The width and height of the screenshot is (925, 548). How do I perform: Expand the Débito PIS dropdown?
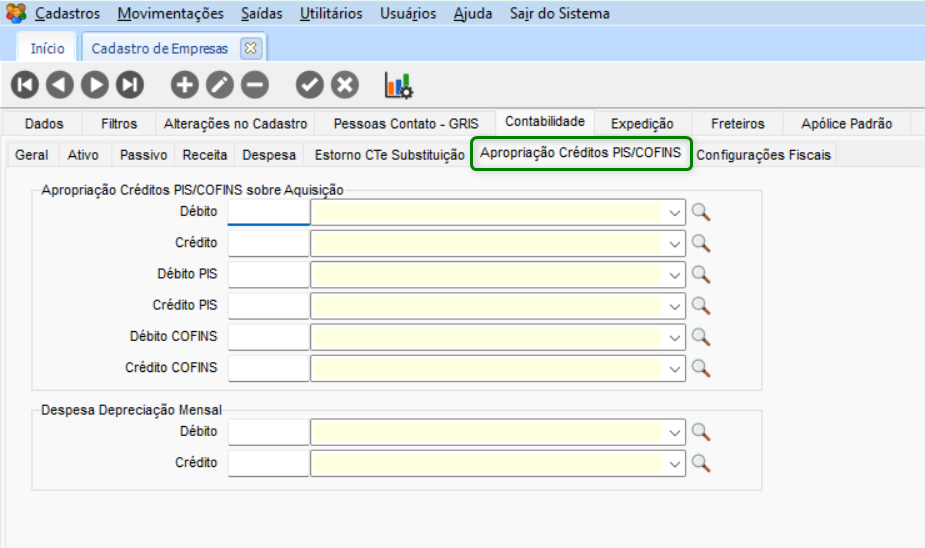point(675,274)
